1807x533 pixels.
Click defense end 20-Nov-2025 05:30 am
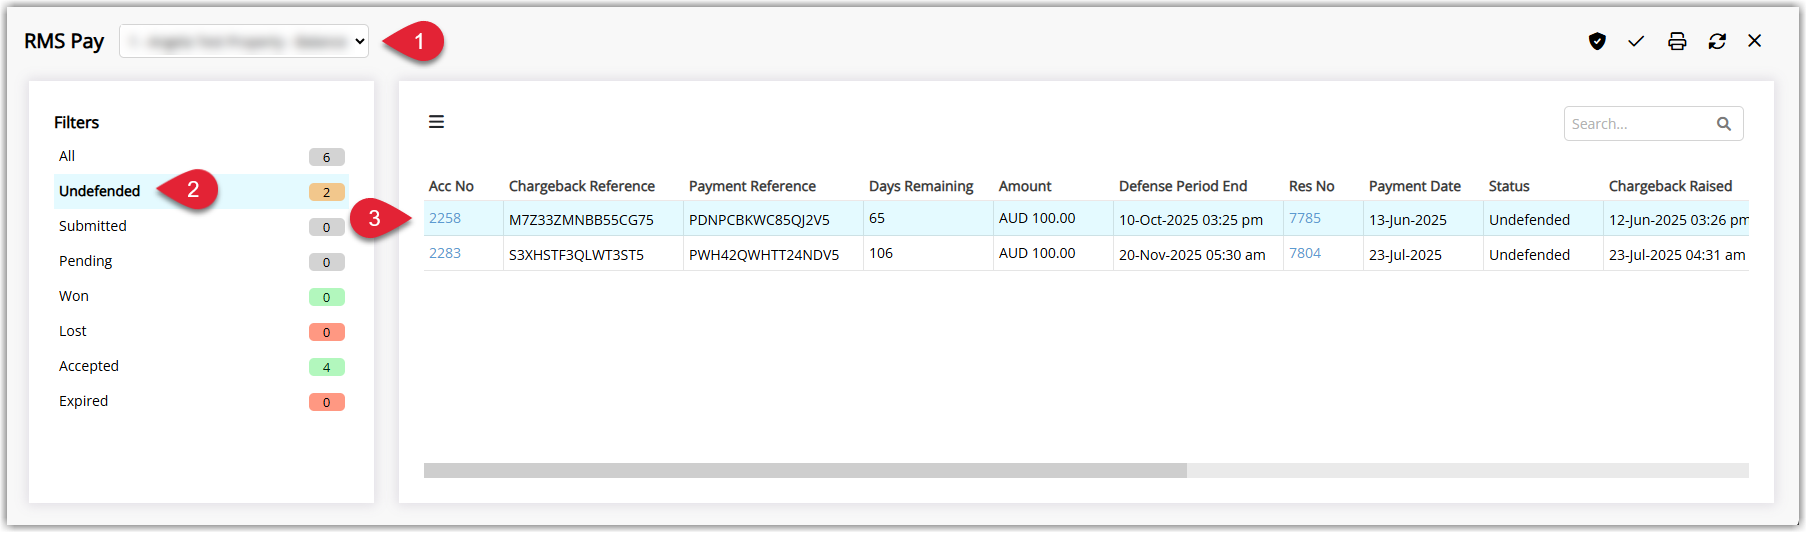click(x=1192, y=255)
